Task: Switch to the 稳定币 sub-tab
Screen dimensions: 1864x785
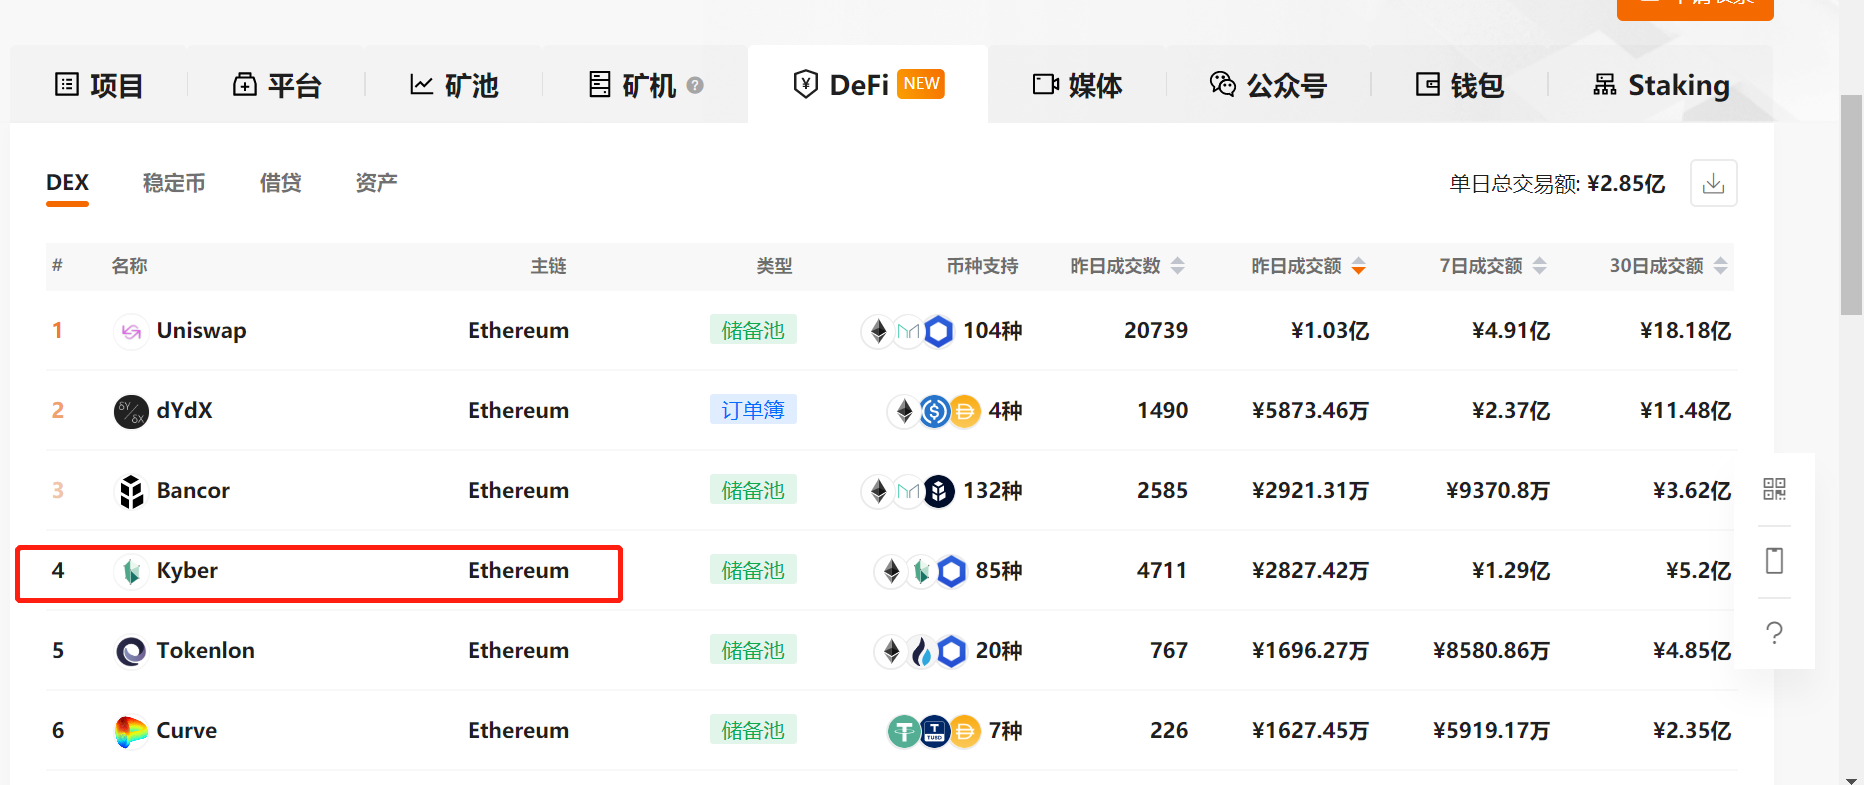Action: (x=174, y=183)
